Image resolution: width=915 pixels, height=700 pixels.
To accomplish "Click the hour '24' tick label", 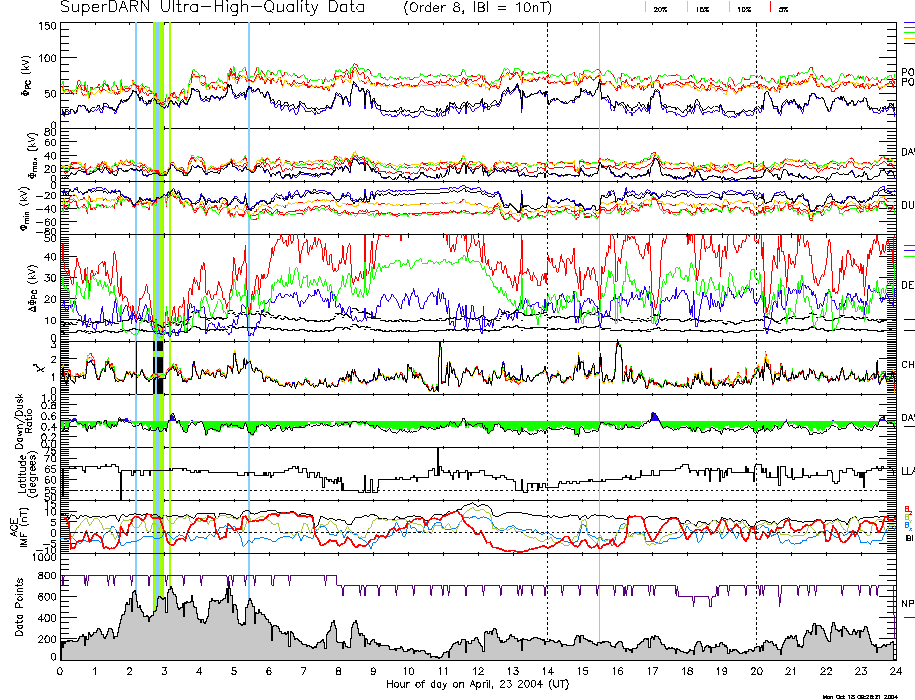I will [895, 671].
